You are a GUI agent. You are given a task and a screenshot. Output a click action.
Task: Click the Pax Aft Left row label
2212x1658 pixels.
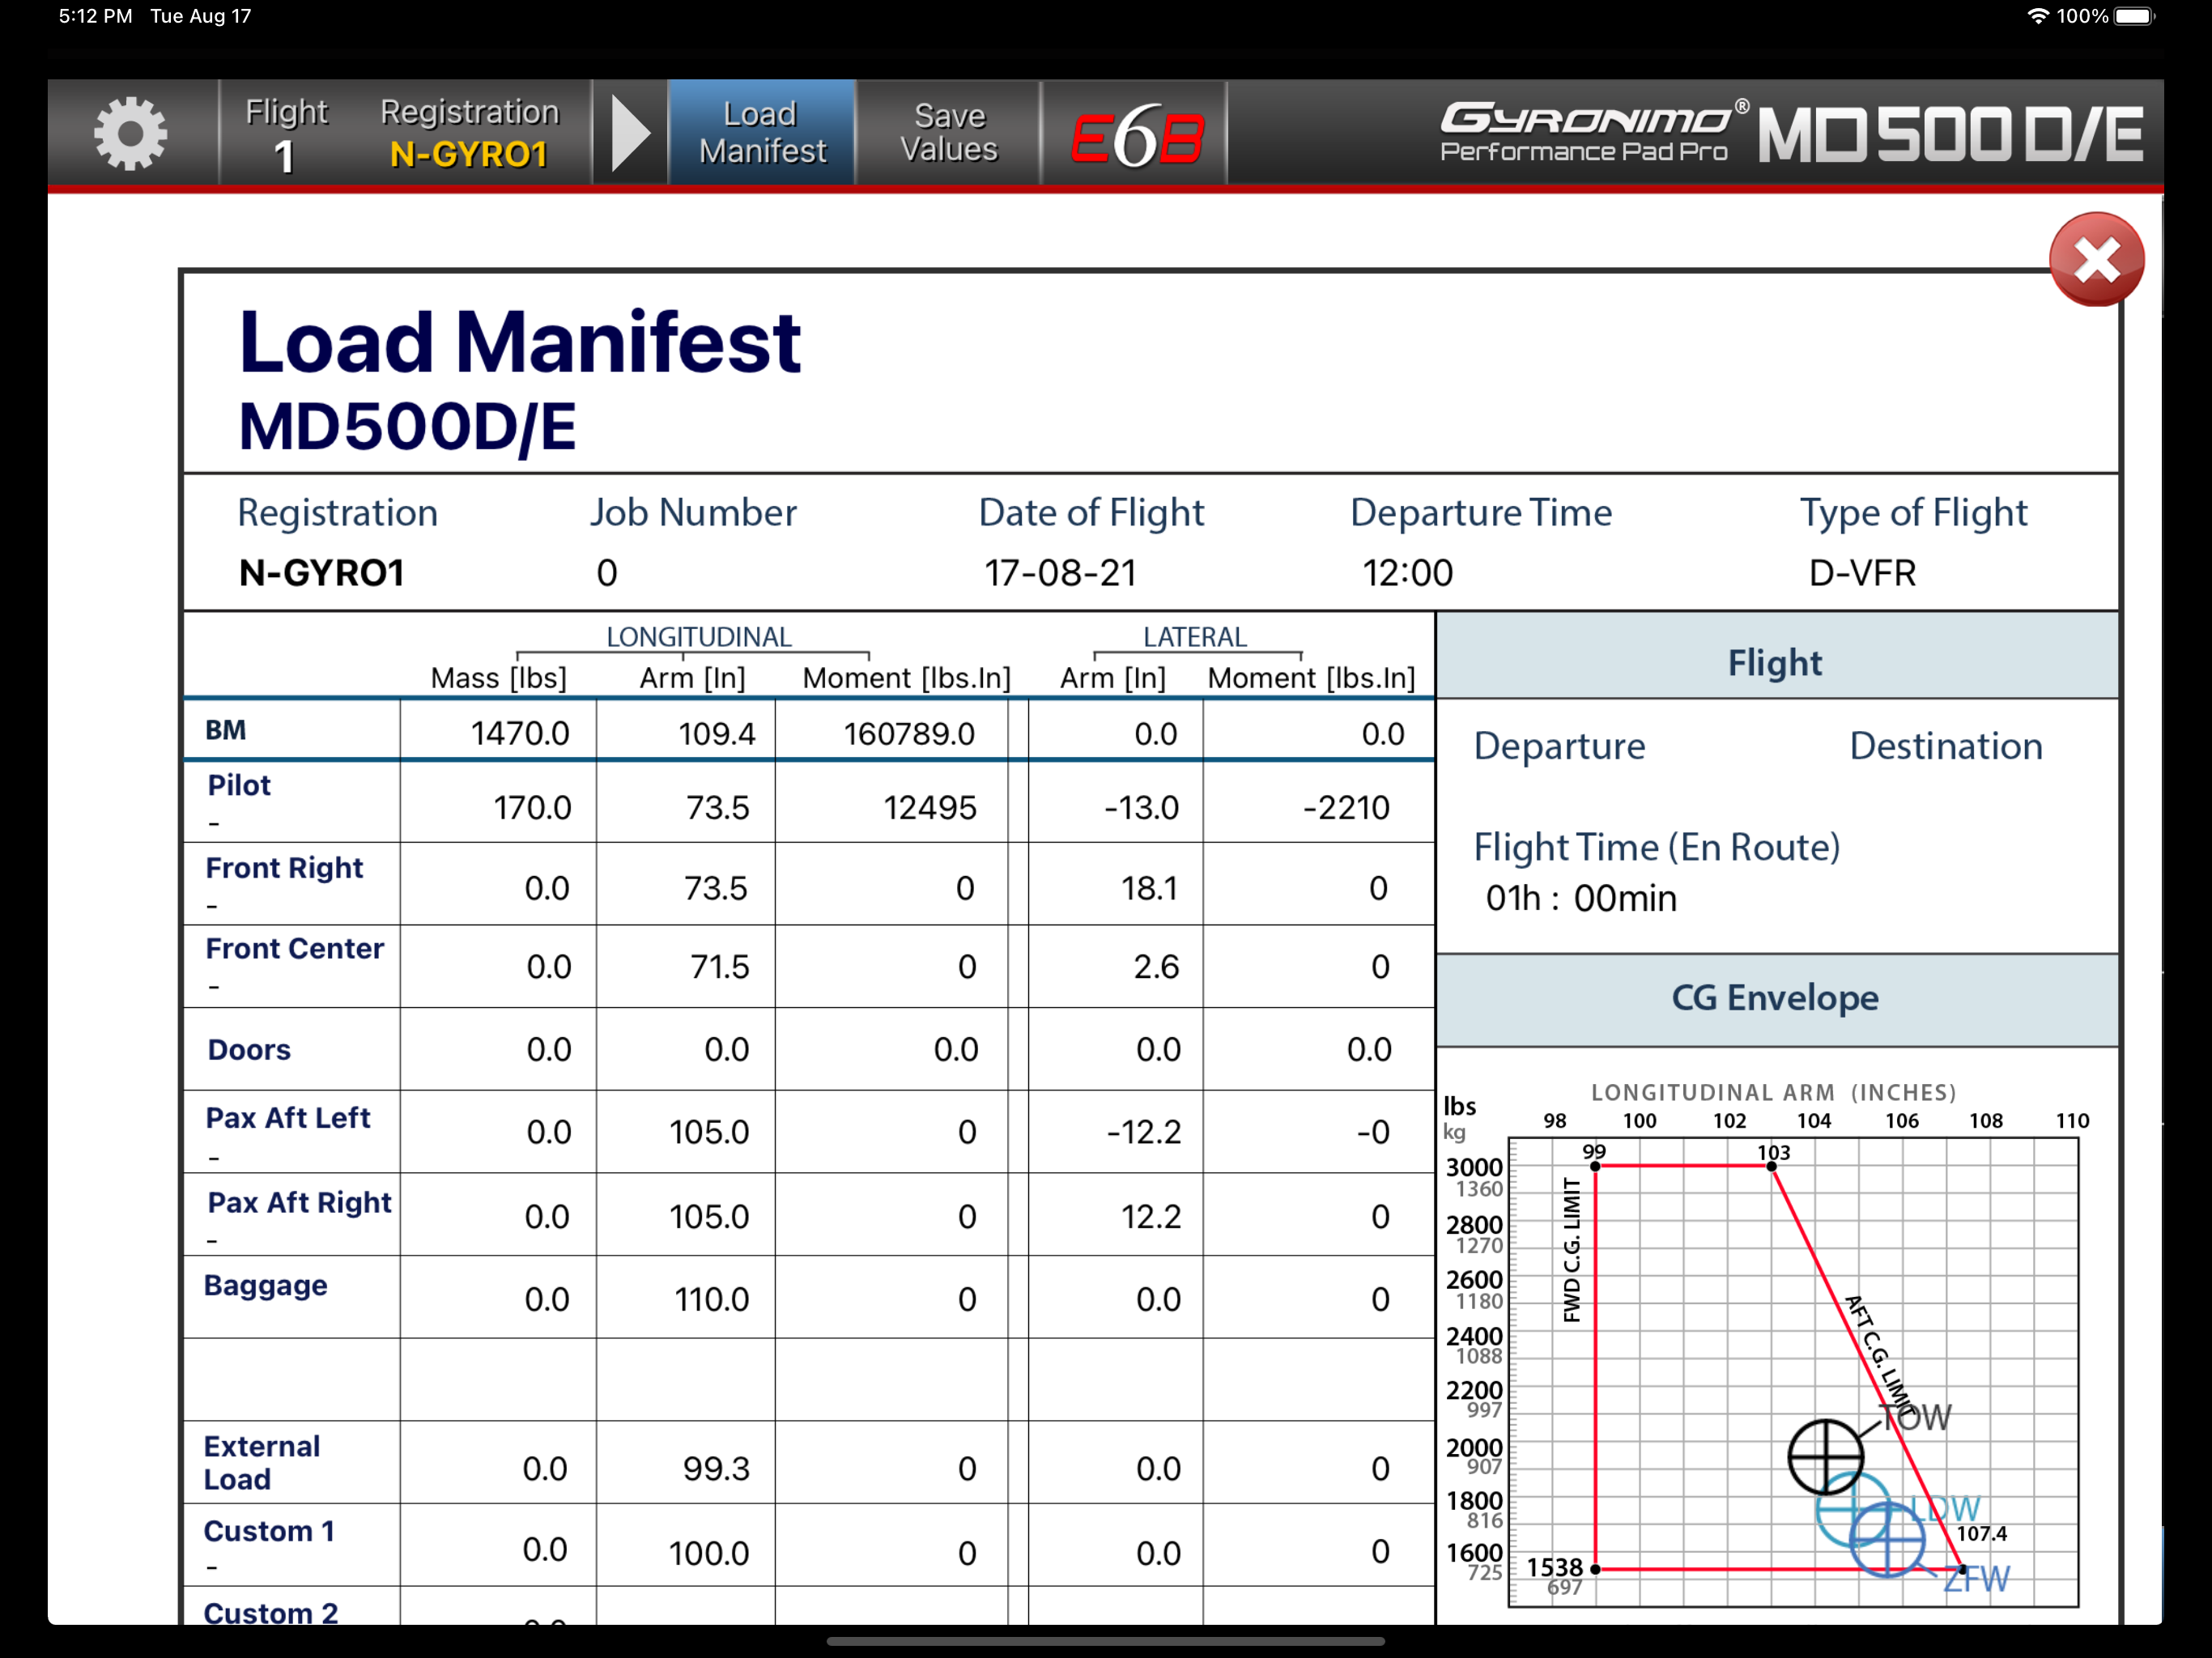pos(288,1117)
